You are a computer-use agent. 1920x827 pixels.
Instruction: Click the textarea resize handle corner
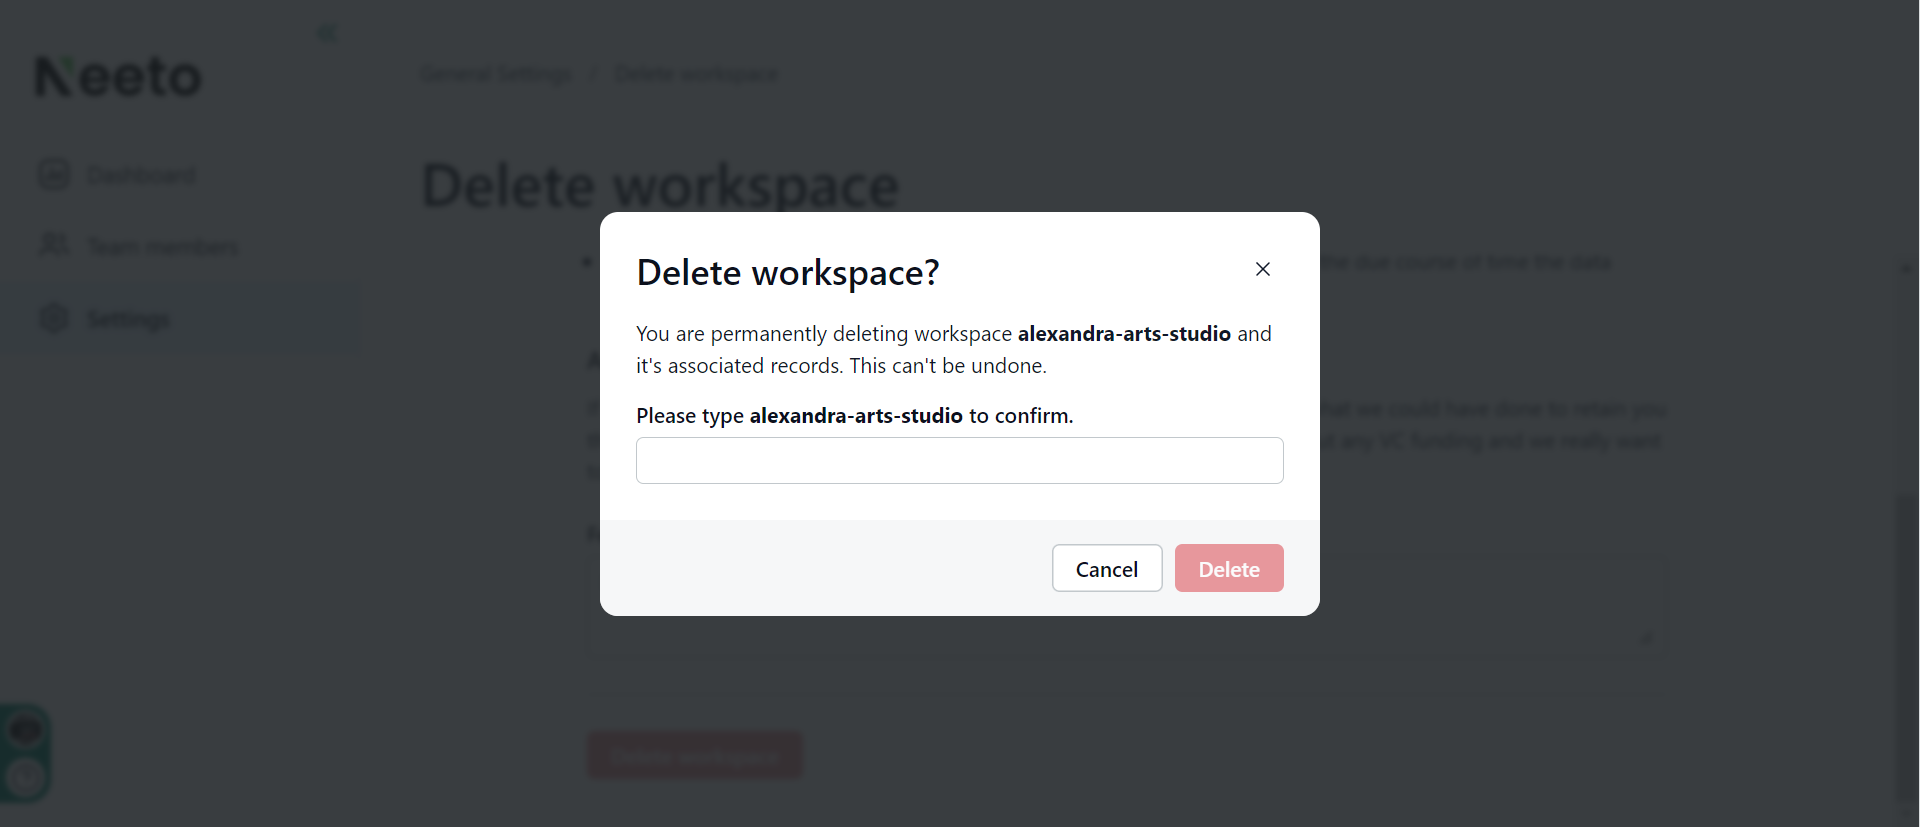point(1649,638)
